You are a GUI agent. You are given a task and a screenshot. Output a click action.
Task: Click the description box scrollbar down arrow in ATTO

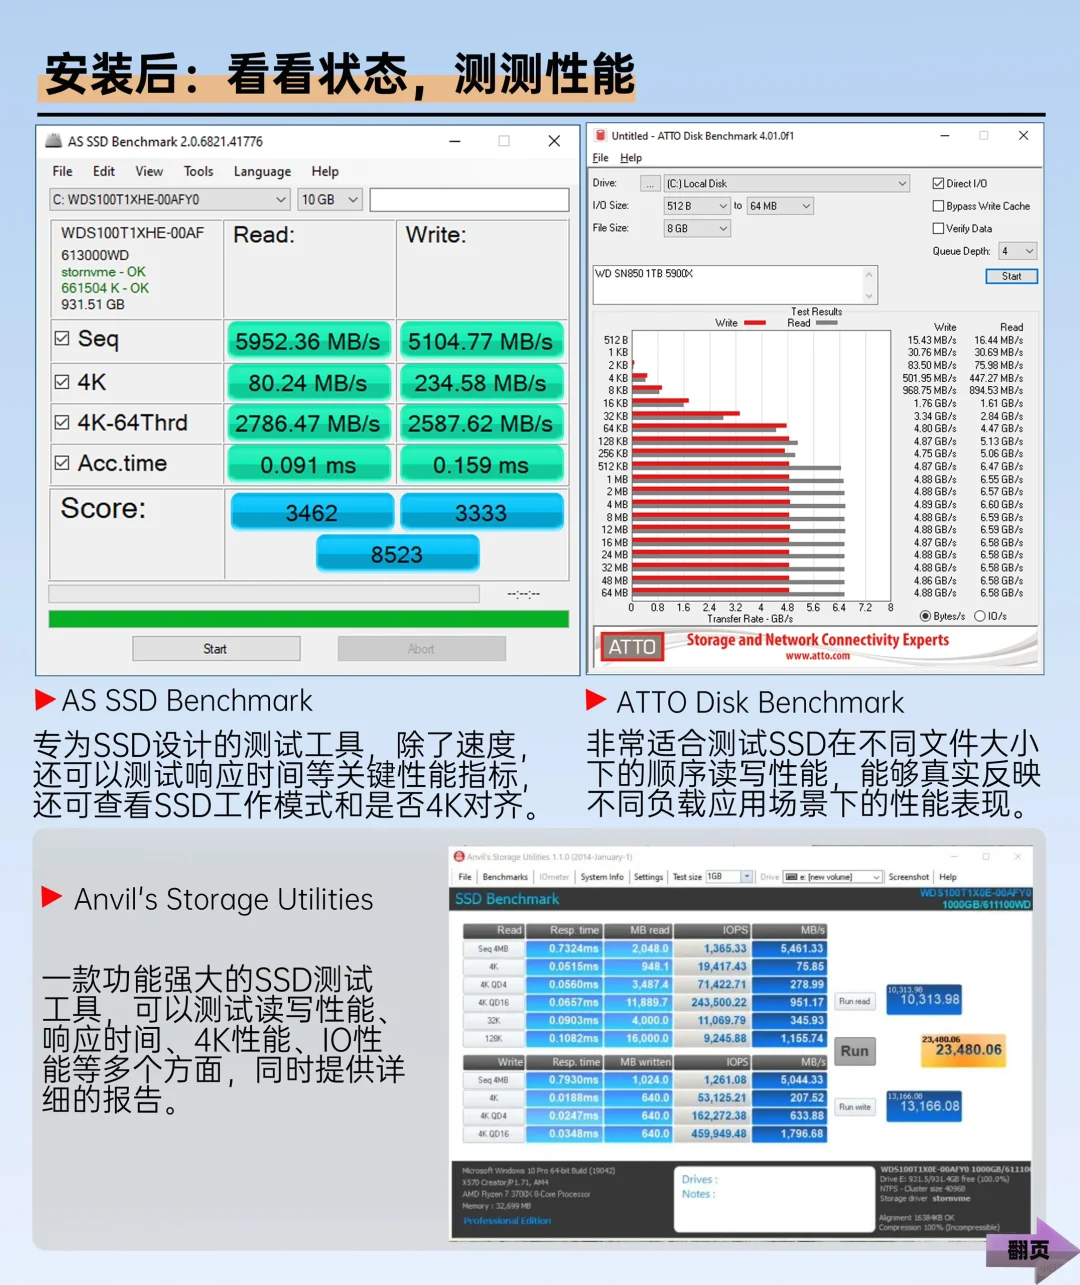point(869,296)
